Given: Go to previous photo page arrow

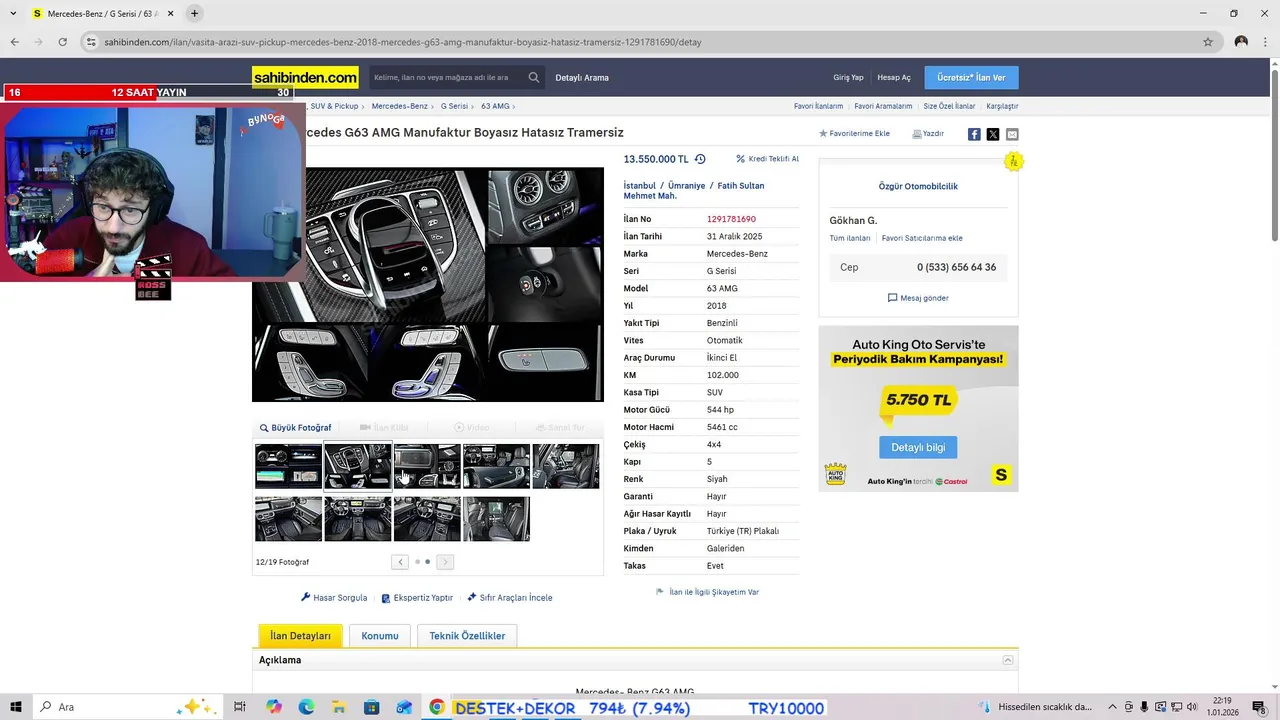Looking at the screenshot, I should (x=400, y=562).
